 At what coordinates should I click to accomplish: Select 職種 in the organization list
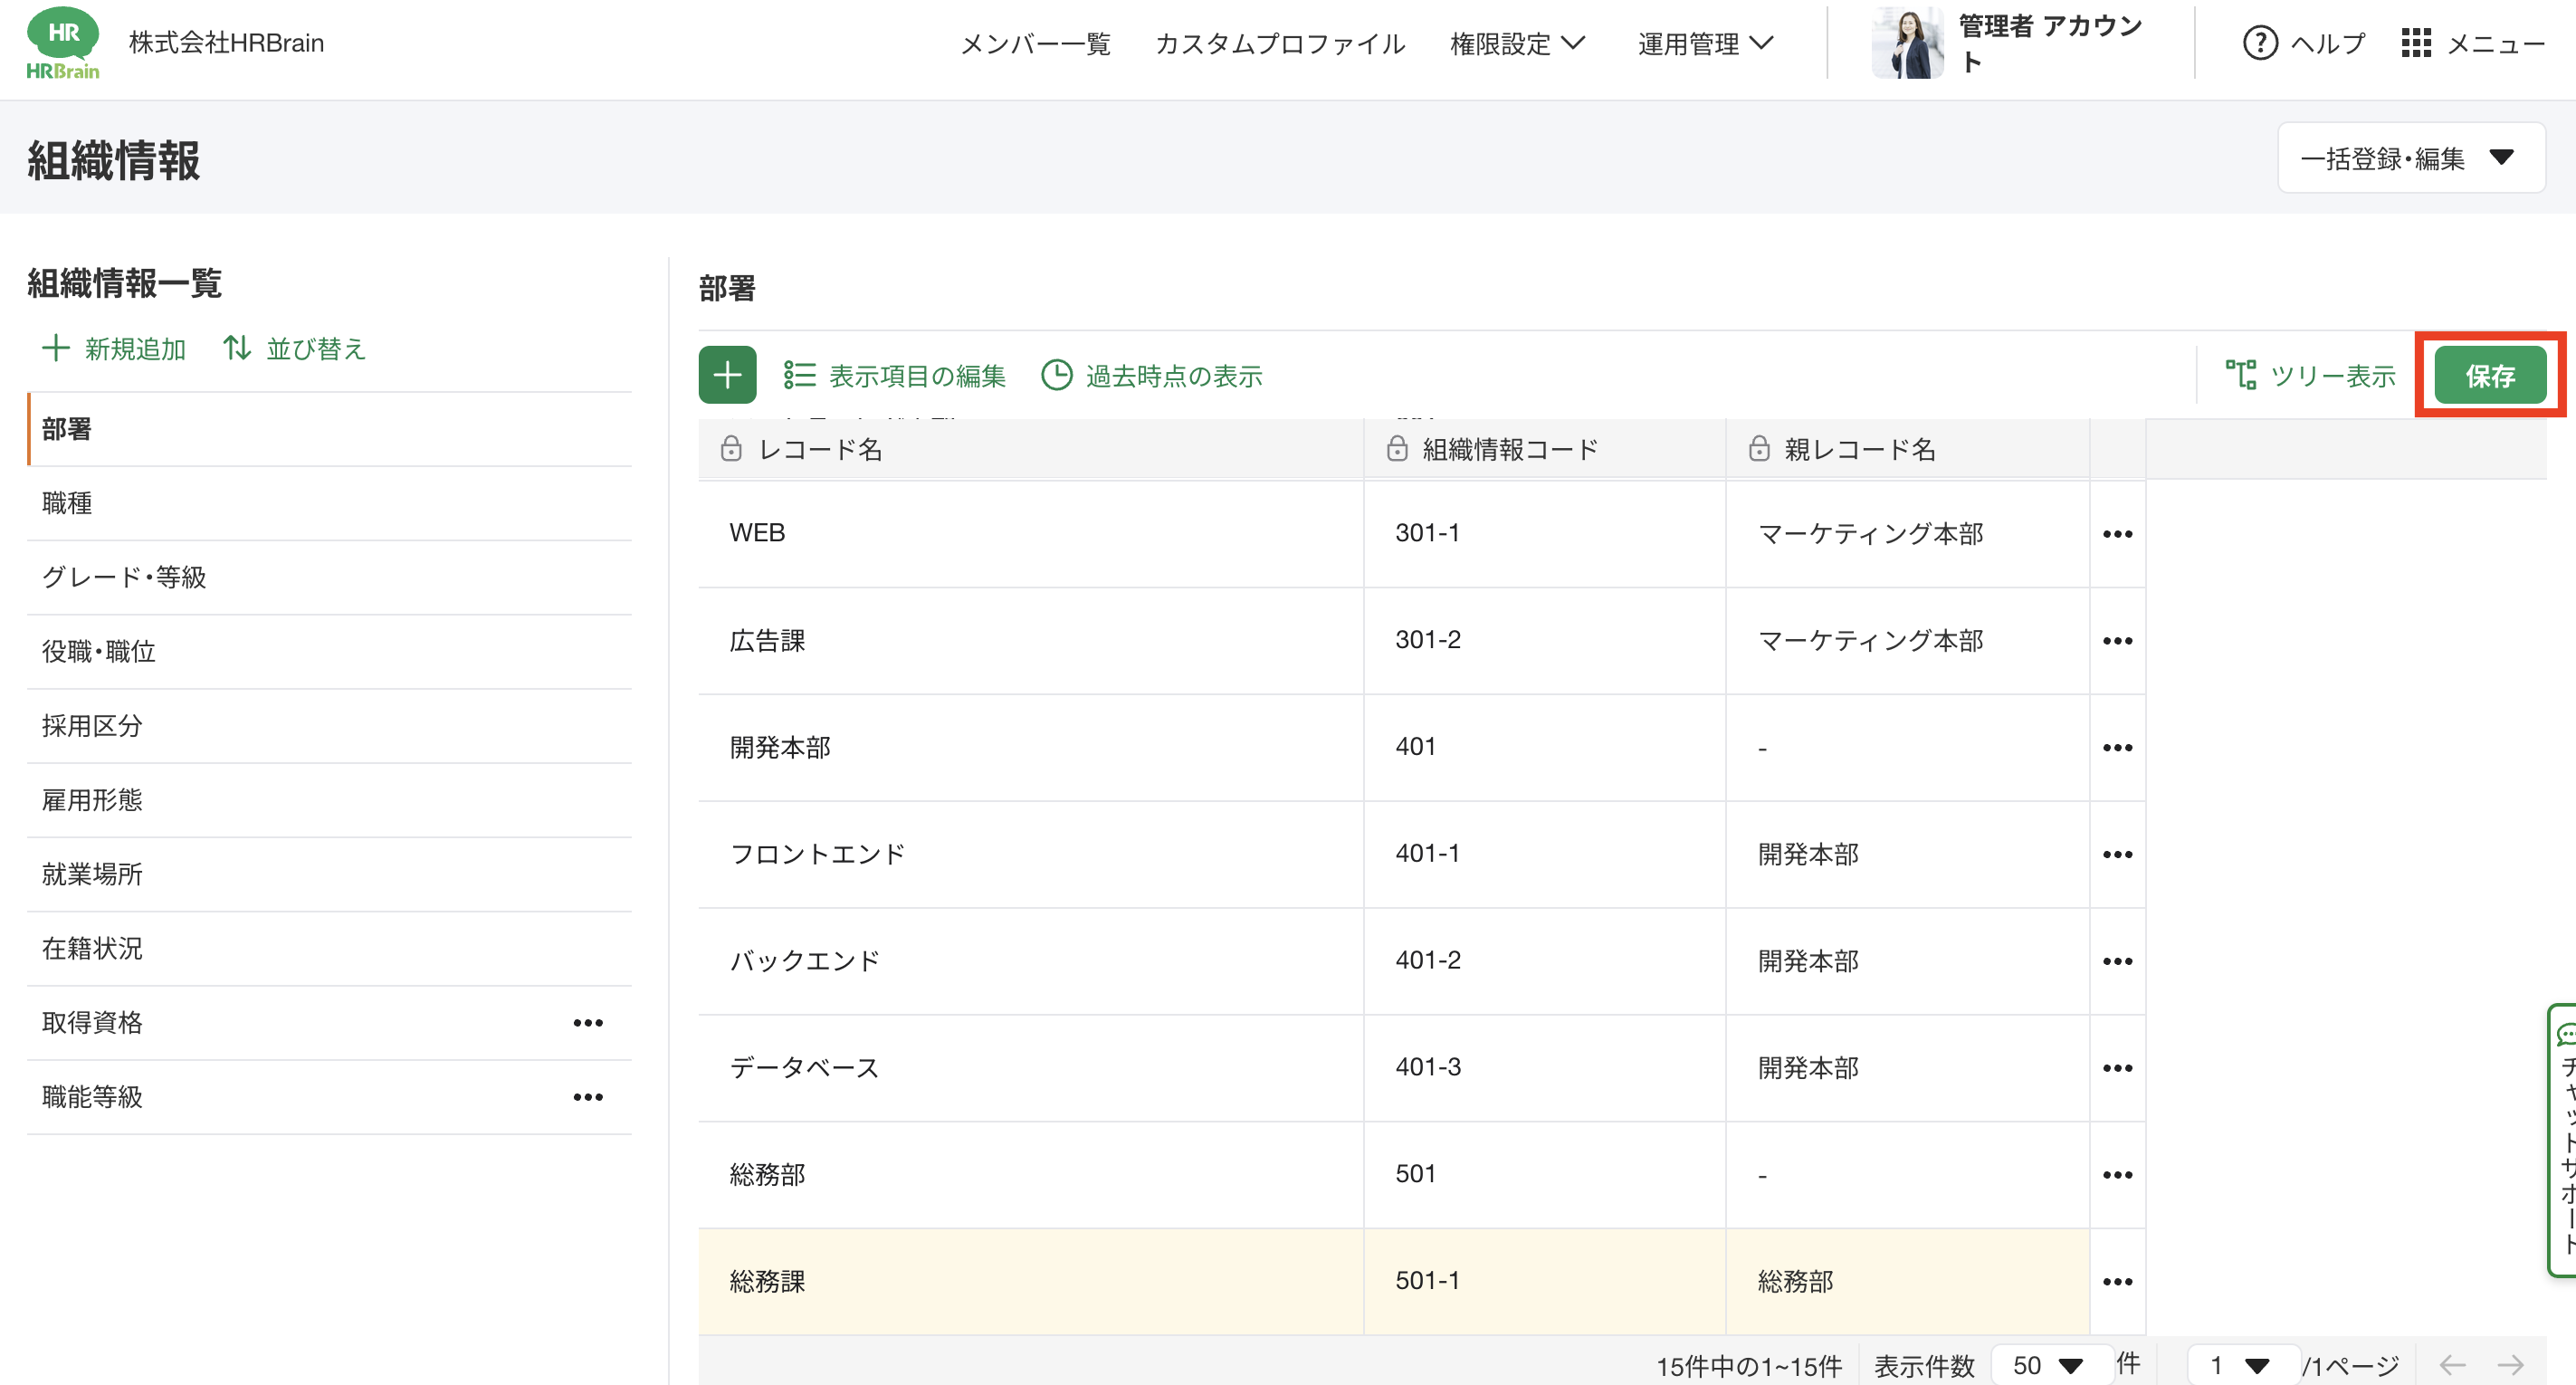[x=67, y=503]
